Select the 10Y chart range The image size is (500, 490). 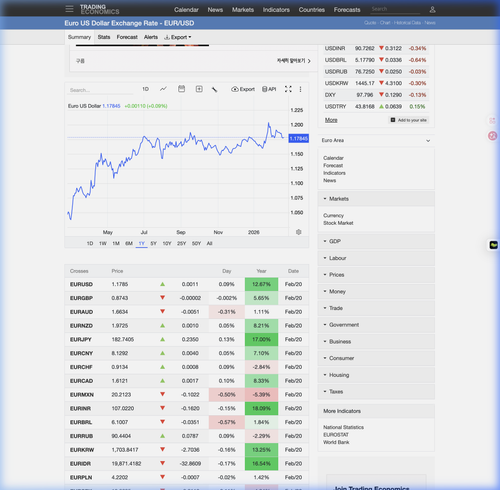coord(167,243)
